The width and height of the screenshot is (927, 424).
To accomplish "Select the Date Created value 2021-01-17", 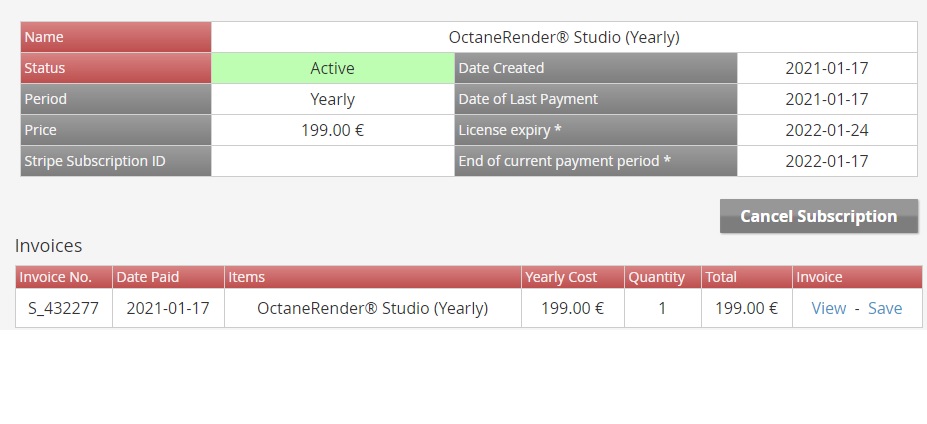I will click(x=826, y=68).
